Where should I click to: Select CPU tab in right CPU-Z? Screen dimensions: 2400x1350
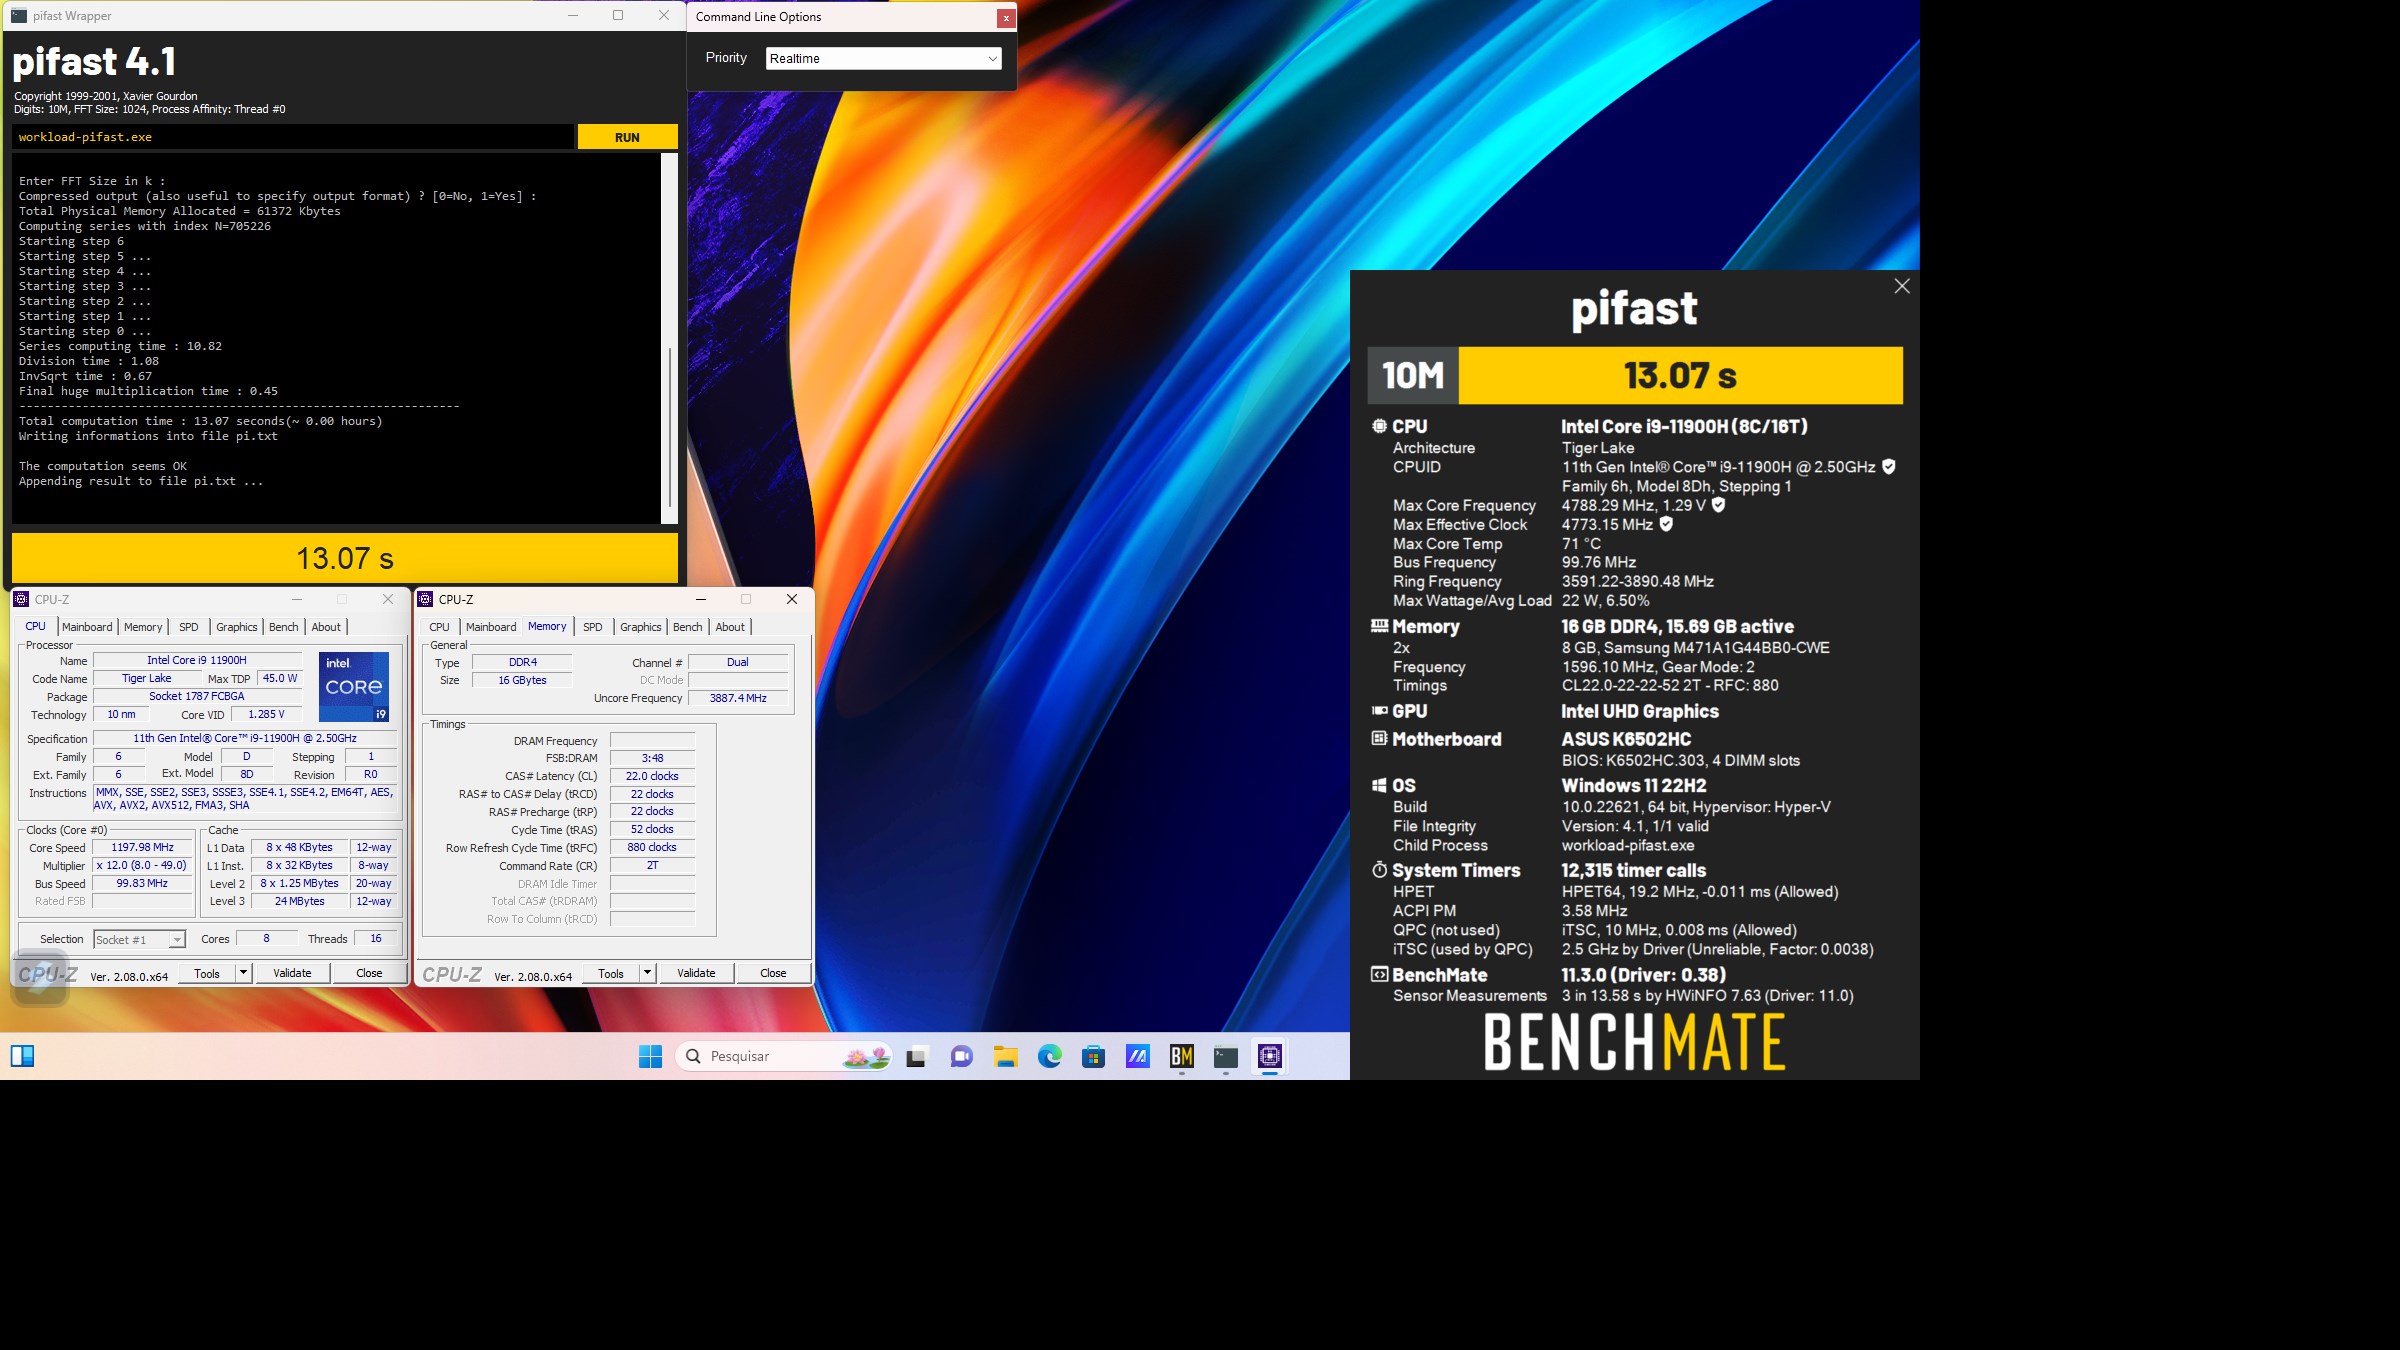pyautogui.click(x=439, y=627)
